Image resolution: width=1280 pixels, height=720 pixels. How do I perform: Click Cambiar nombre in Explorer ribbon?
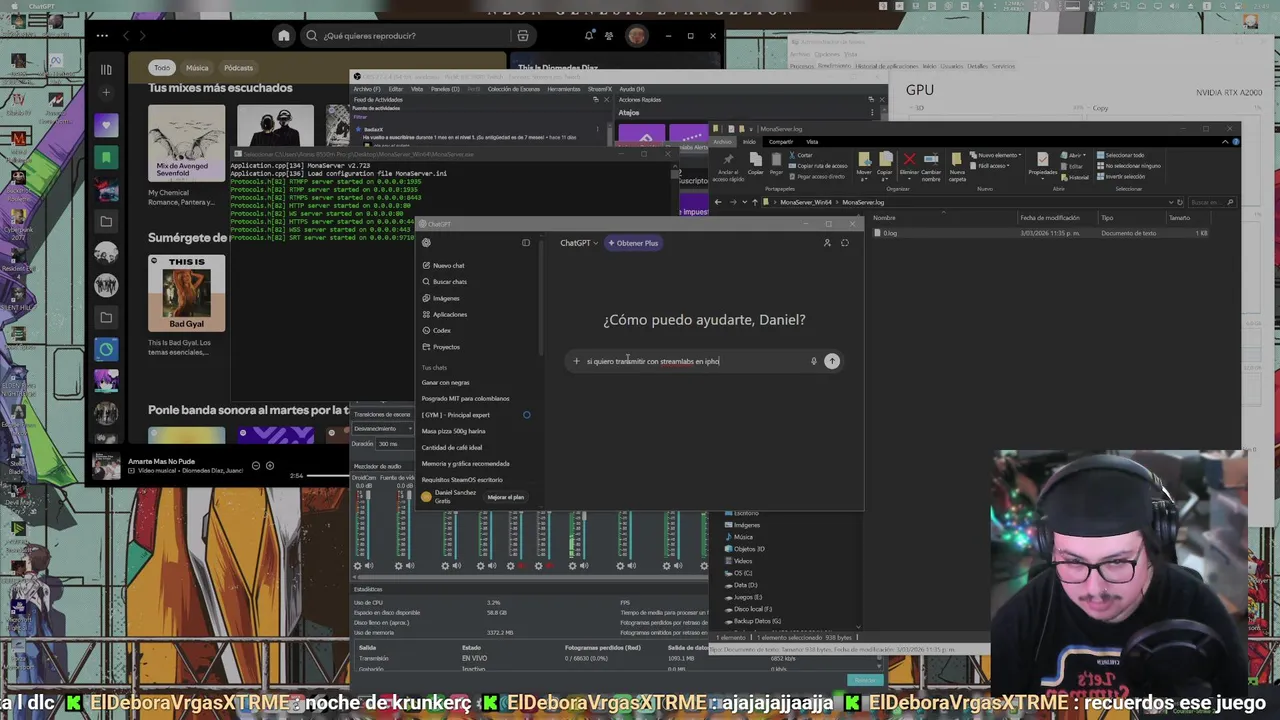(931, 167)
